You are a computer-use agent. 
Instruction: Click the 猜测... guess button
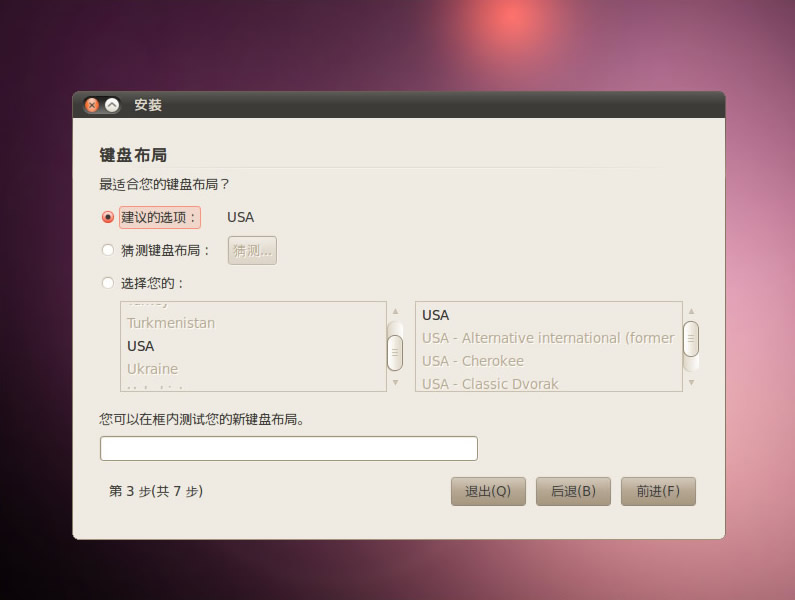coord(252,251)
